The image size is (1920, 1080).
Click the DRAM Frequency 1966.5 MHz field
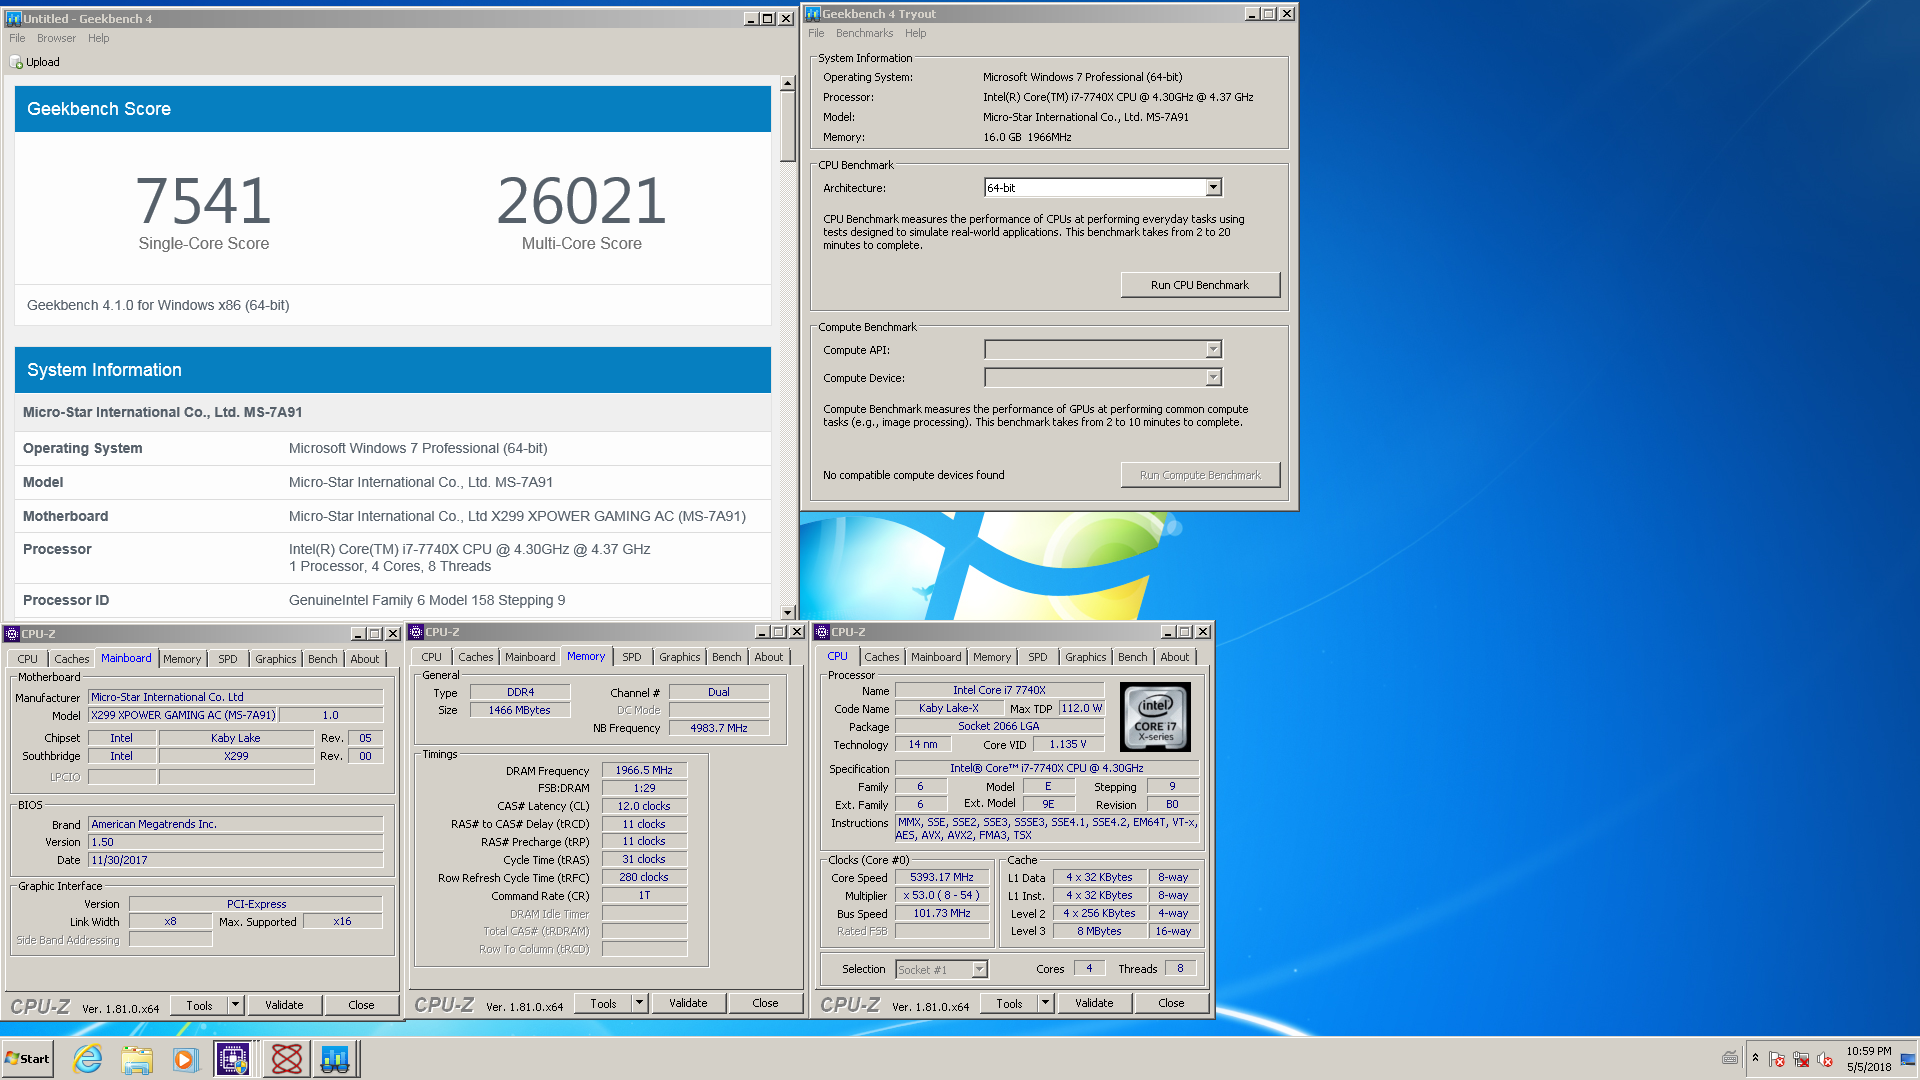pos(644,770)
